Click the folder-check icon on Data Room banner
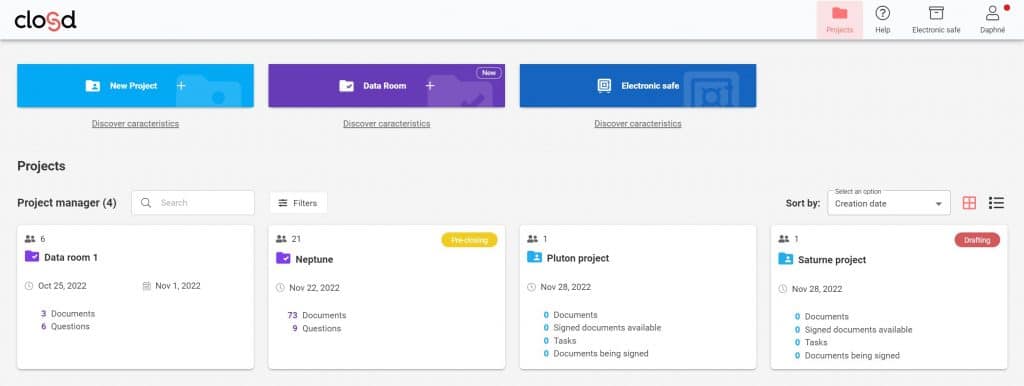 (x=346, y=86)
